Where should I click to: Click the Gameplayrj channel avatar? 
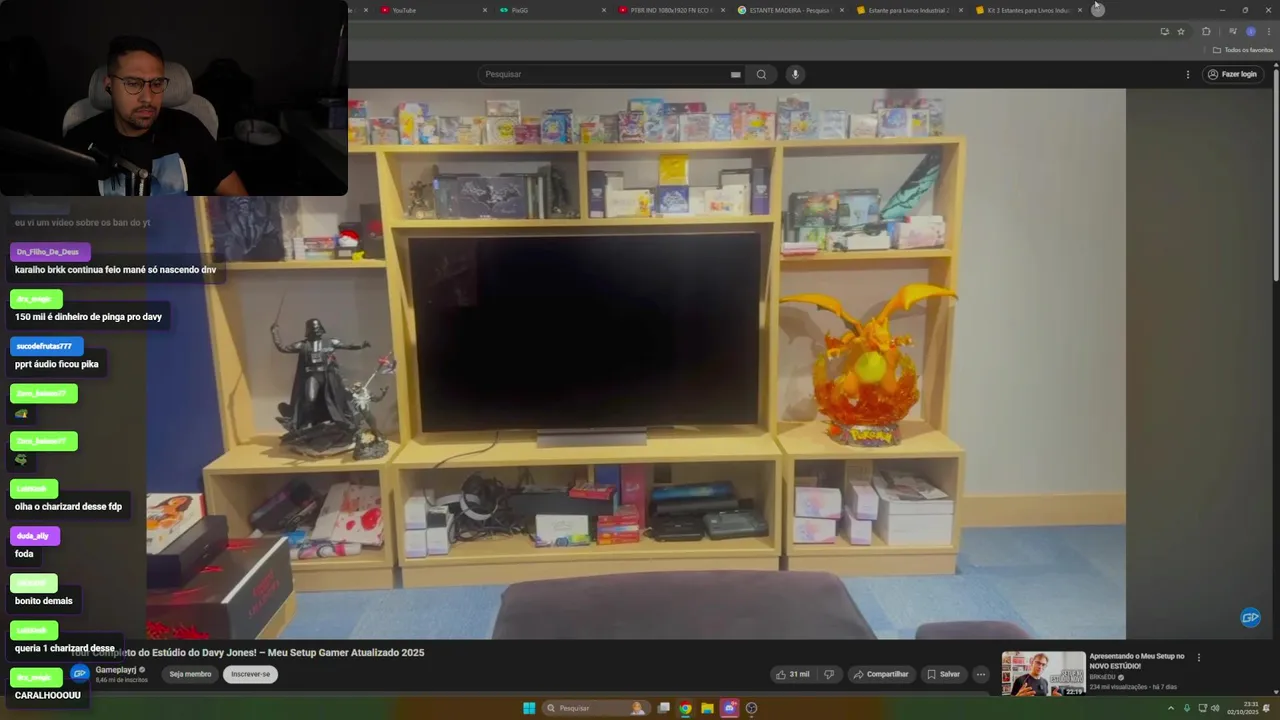point(80,674)
